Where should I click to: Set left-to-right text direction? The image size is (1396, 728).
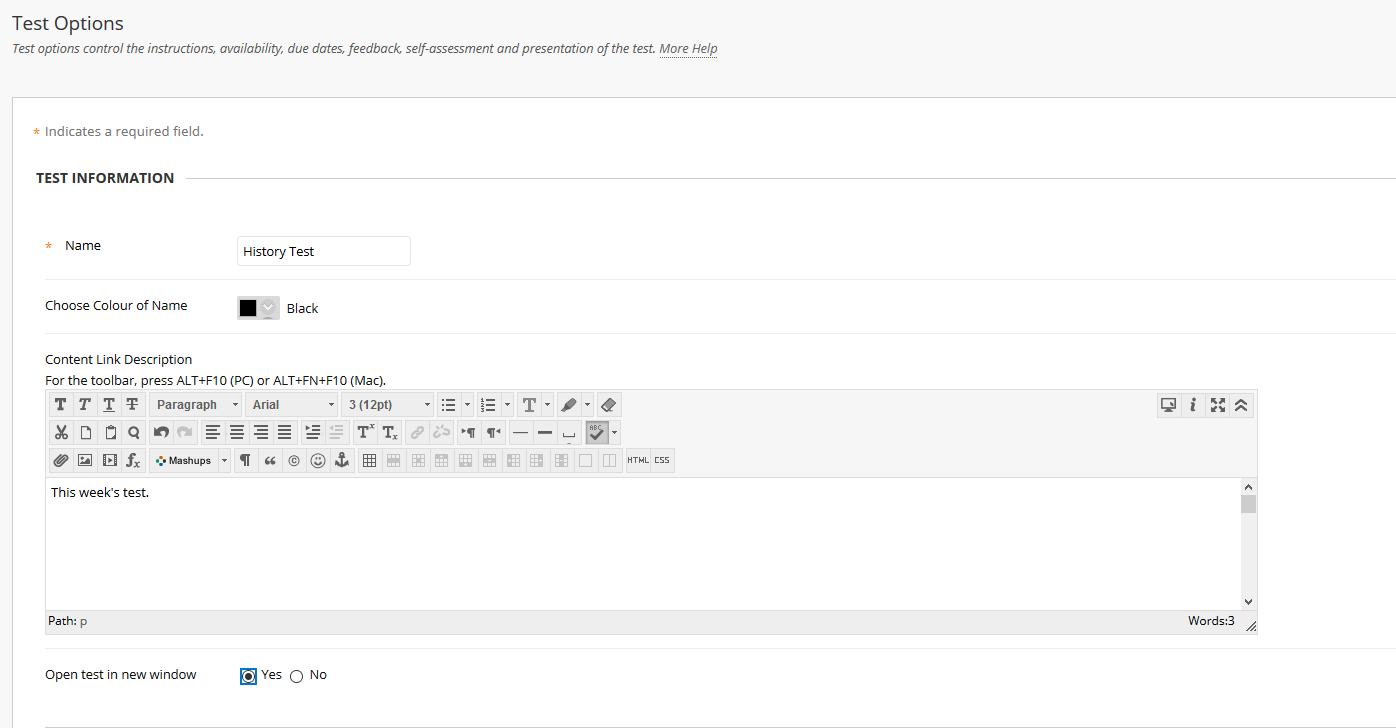[x=468, y=433]
